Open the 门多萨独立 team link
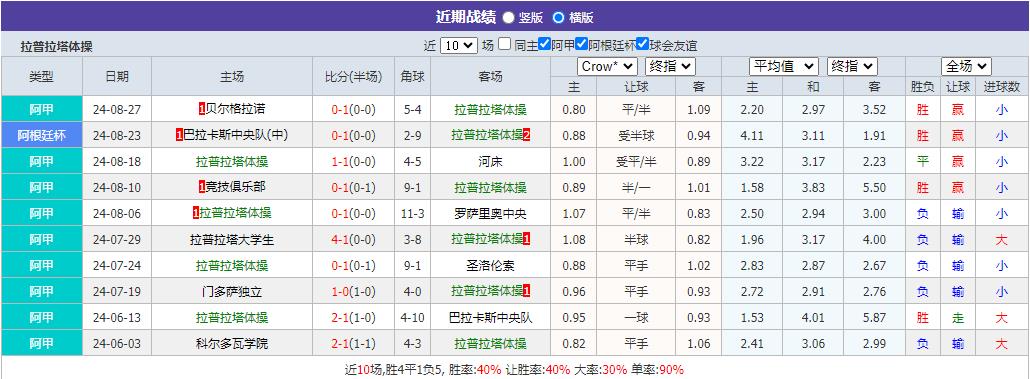The width and height of the screenshot is (1030, 379). pos(232,292)
